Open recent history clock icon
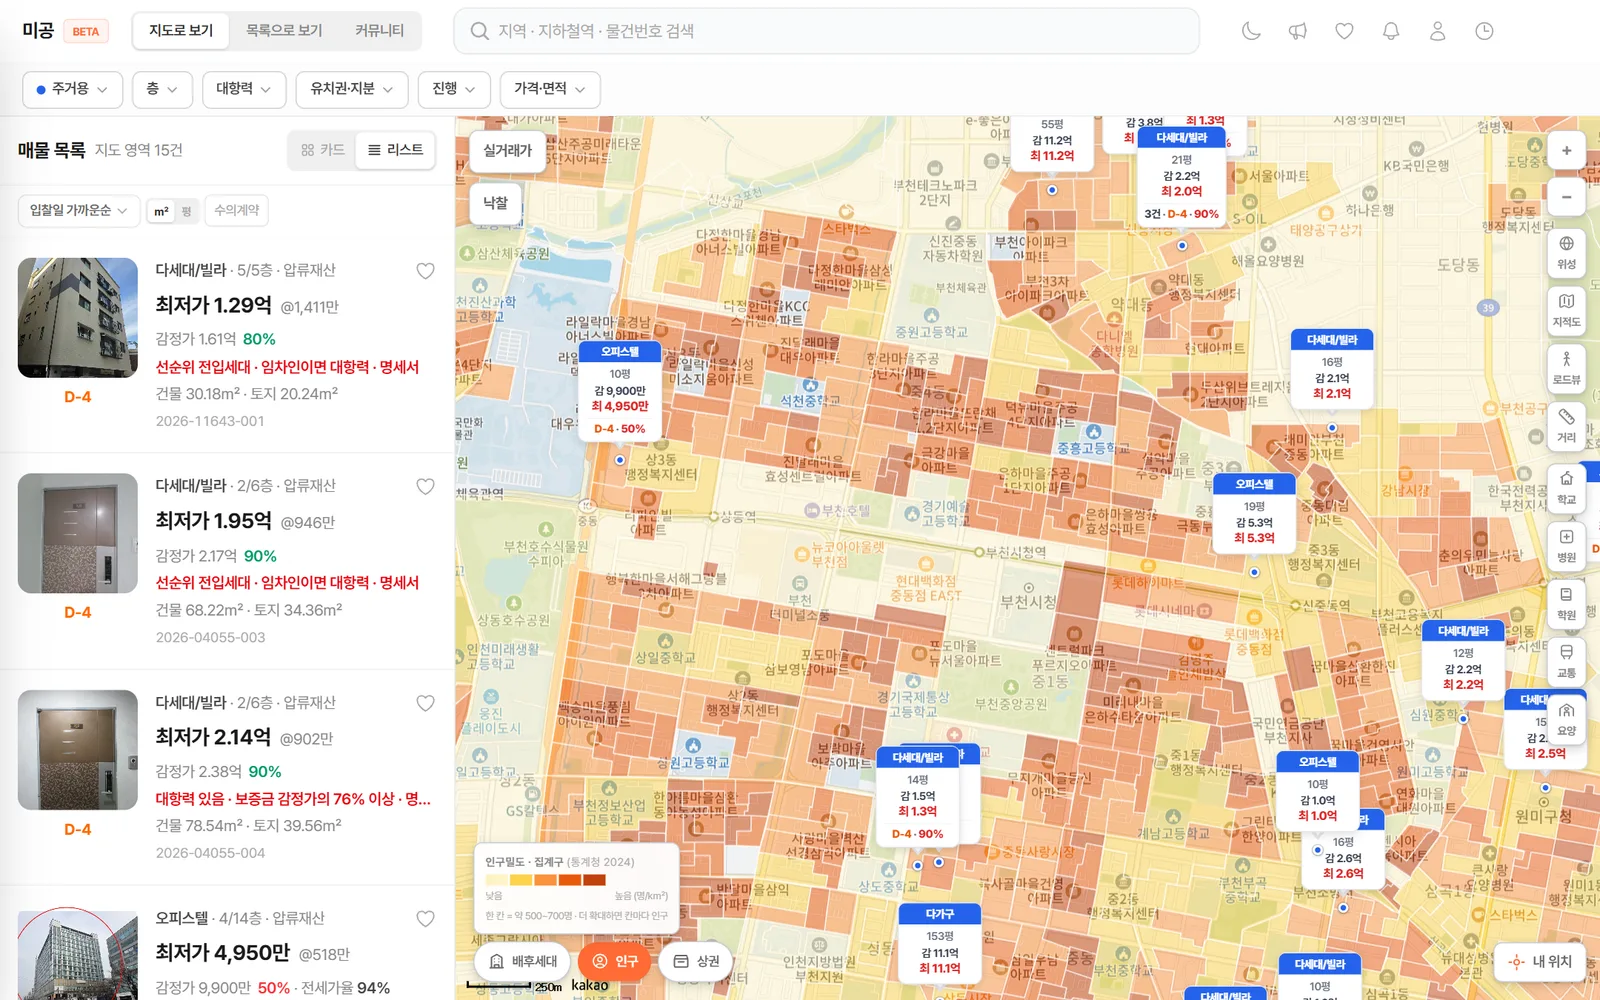 tap(1485, 31)
